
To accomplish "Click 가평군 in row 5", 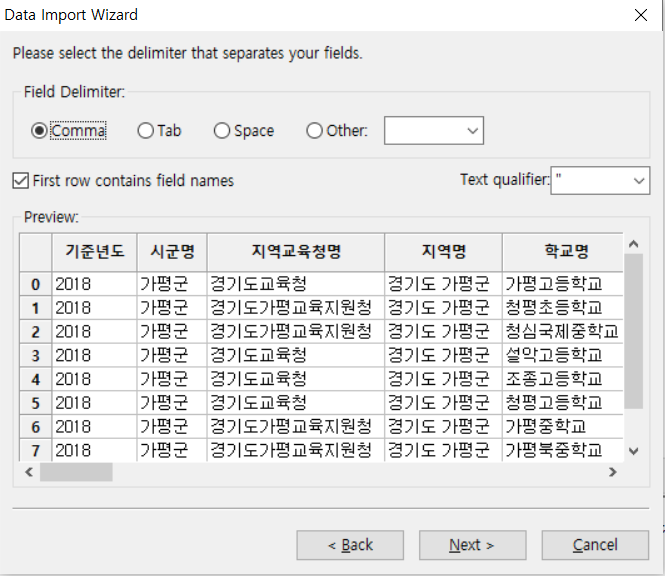I will [x=172, y=403].
